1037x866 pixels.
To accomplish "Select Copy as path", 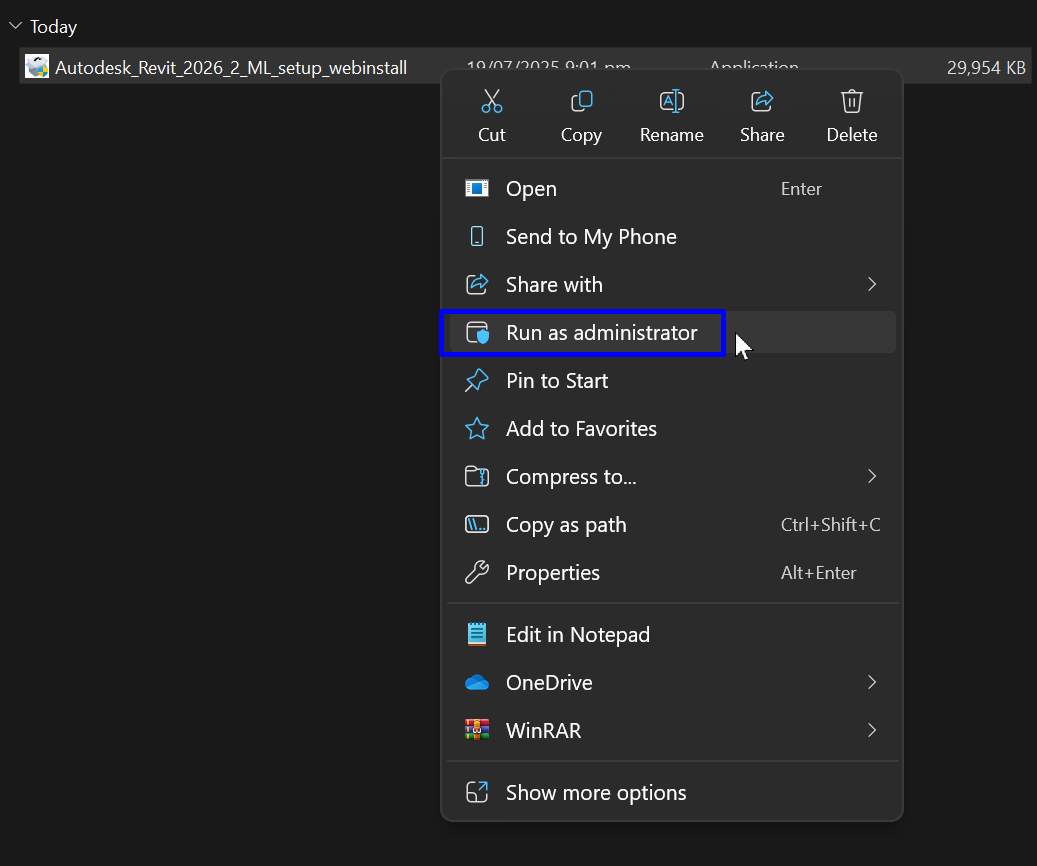I will (x=566, y=524).
